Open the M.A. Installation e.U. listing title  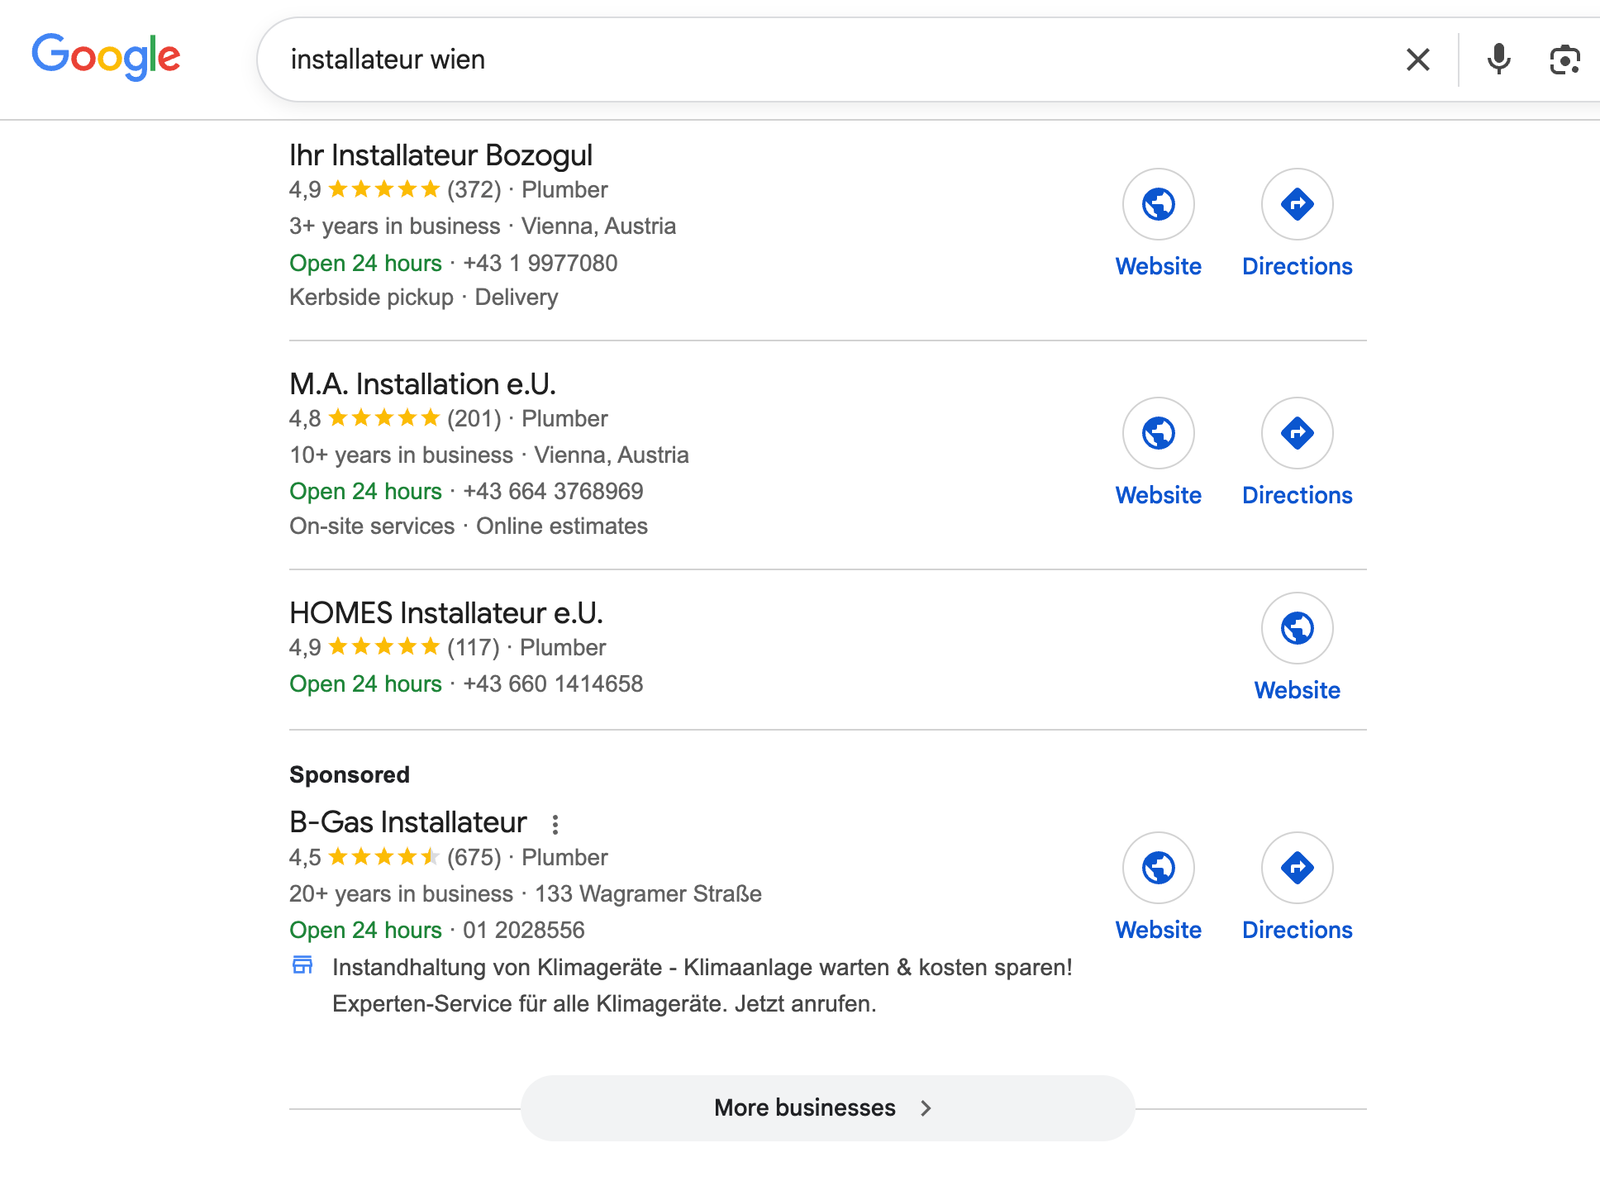coord(422,385)
